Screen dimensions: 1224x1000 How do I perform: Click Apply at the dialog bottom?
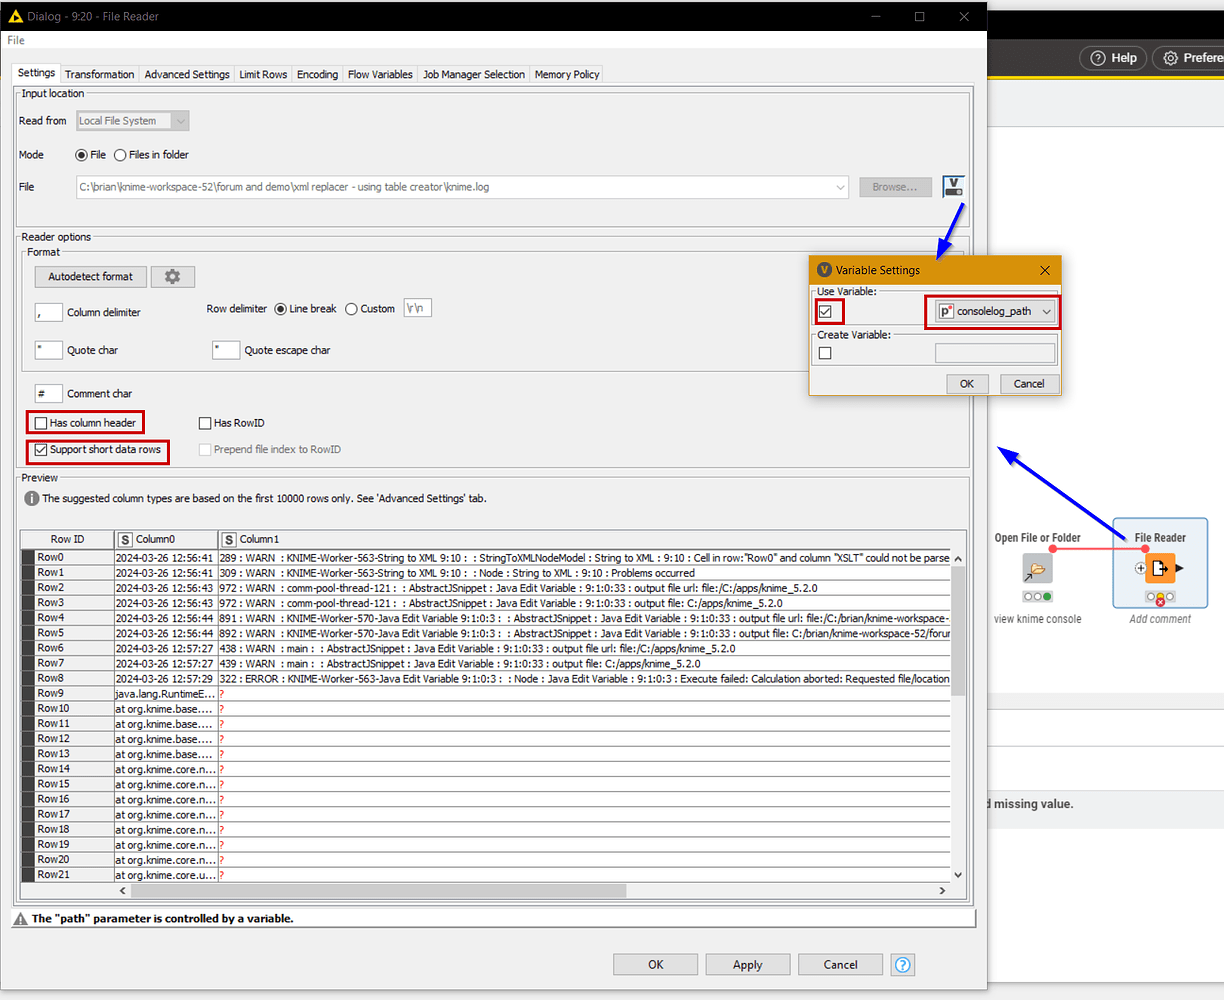(747, 965)
